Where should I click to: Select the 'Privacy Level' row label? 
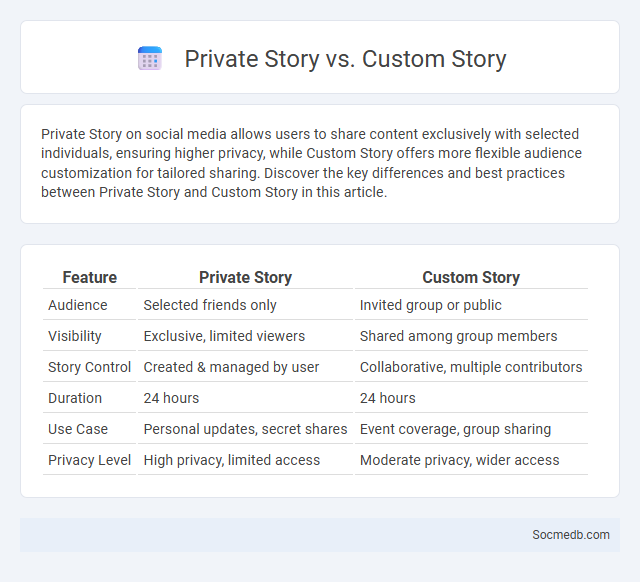89,460
